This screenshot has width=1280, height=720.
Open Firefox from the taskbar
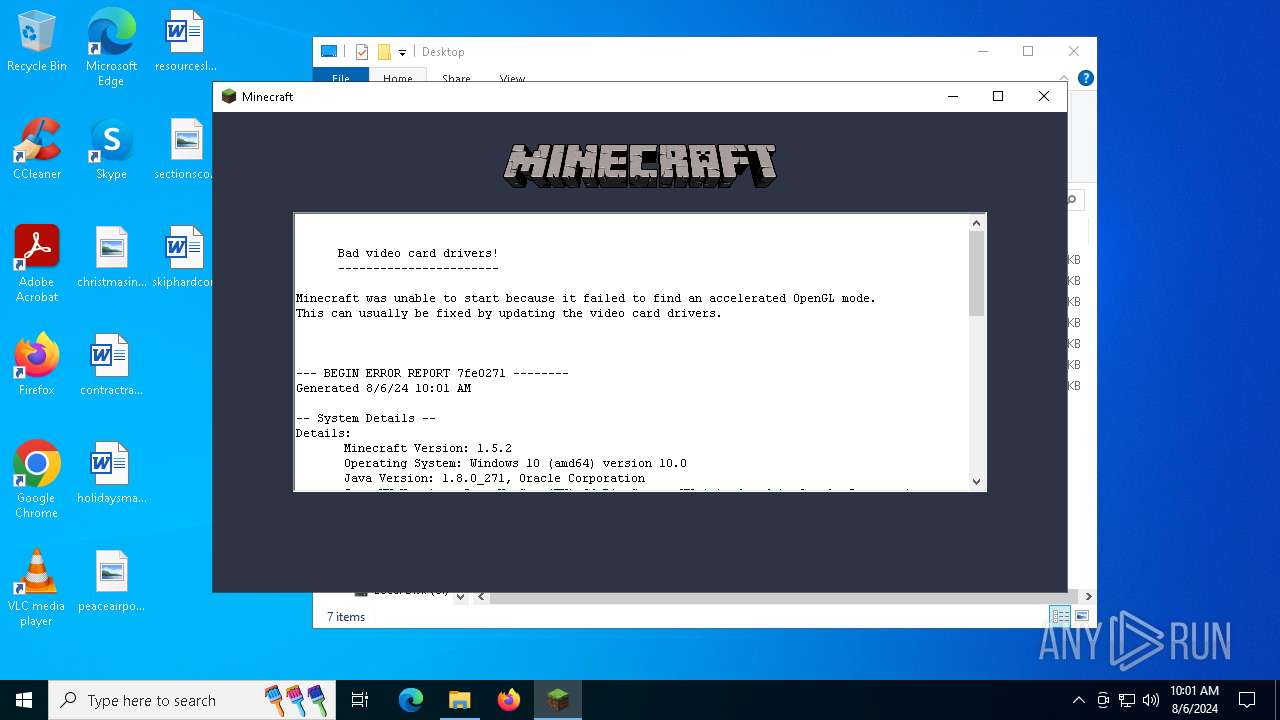tap(509, 700)
